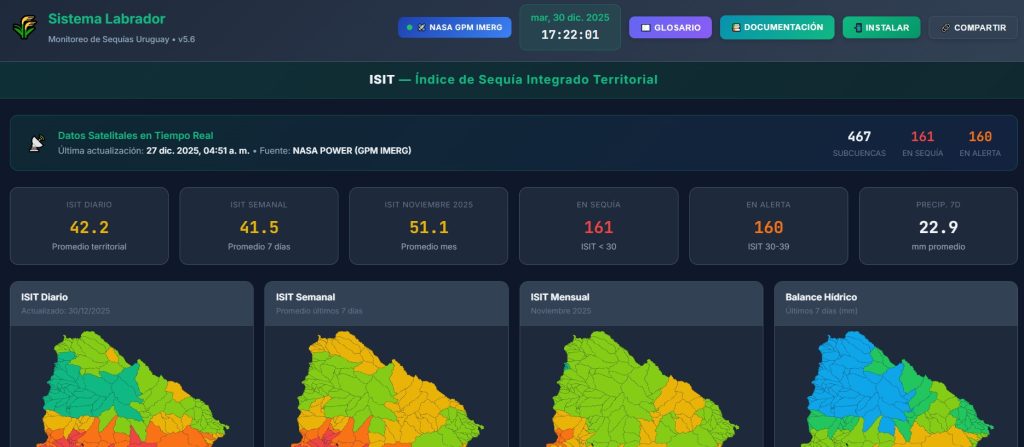
Task: Open the date and time clock widget
Action: [570, 27]
